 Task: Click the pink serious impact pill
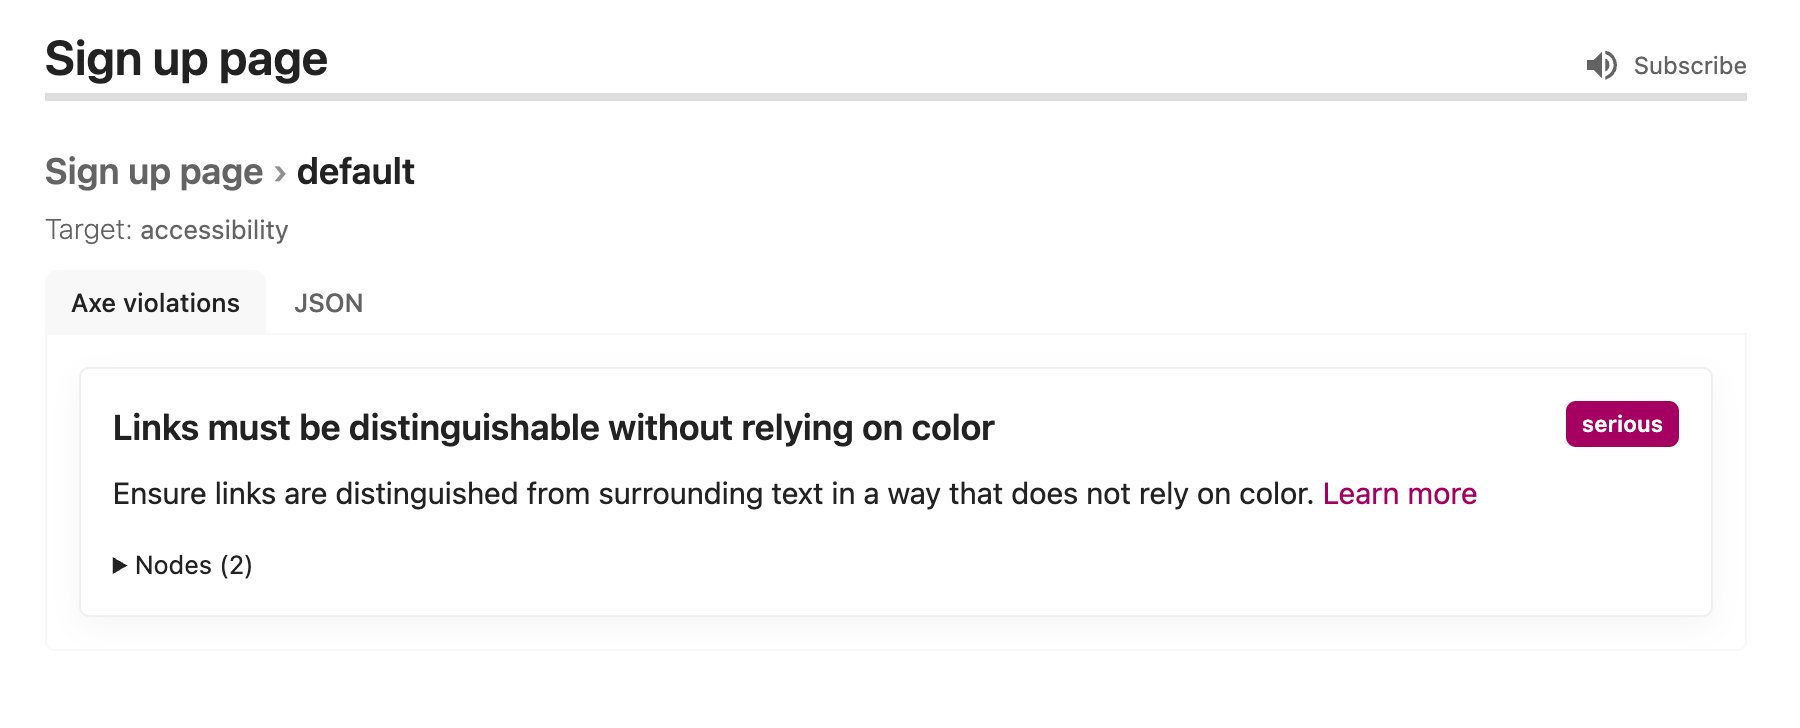coord(1621,423)
